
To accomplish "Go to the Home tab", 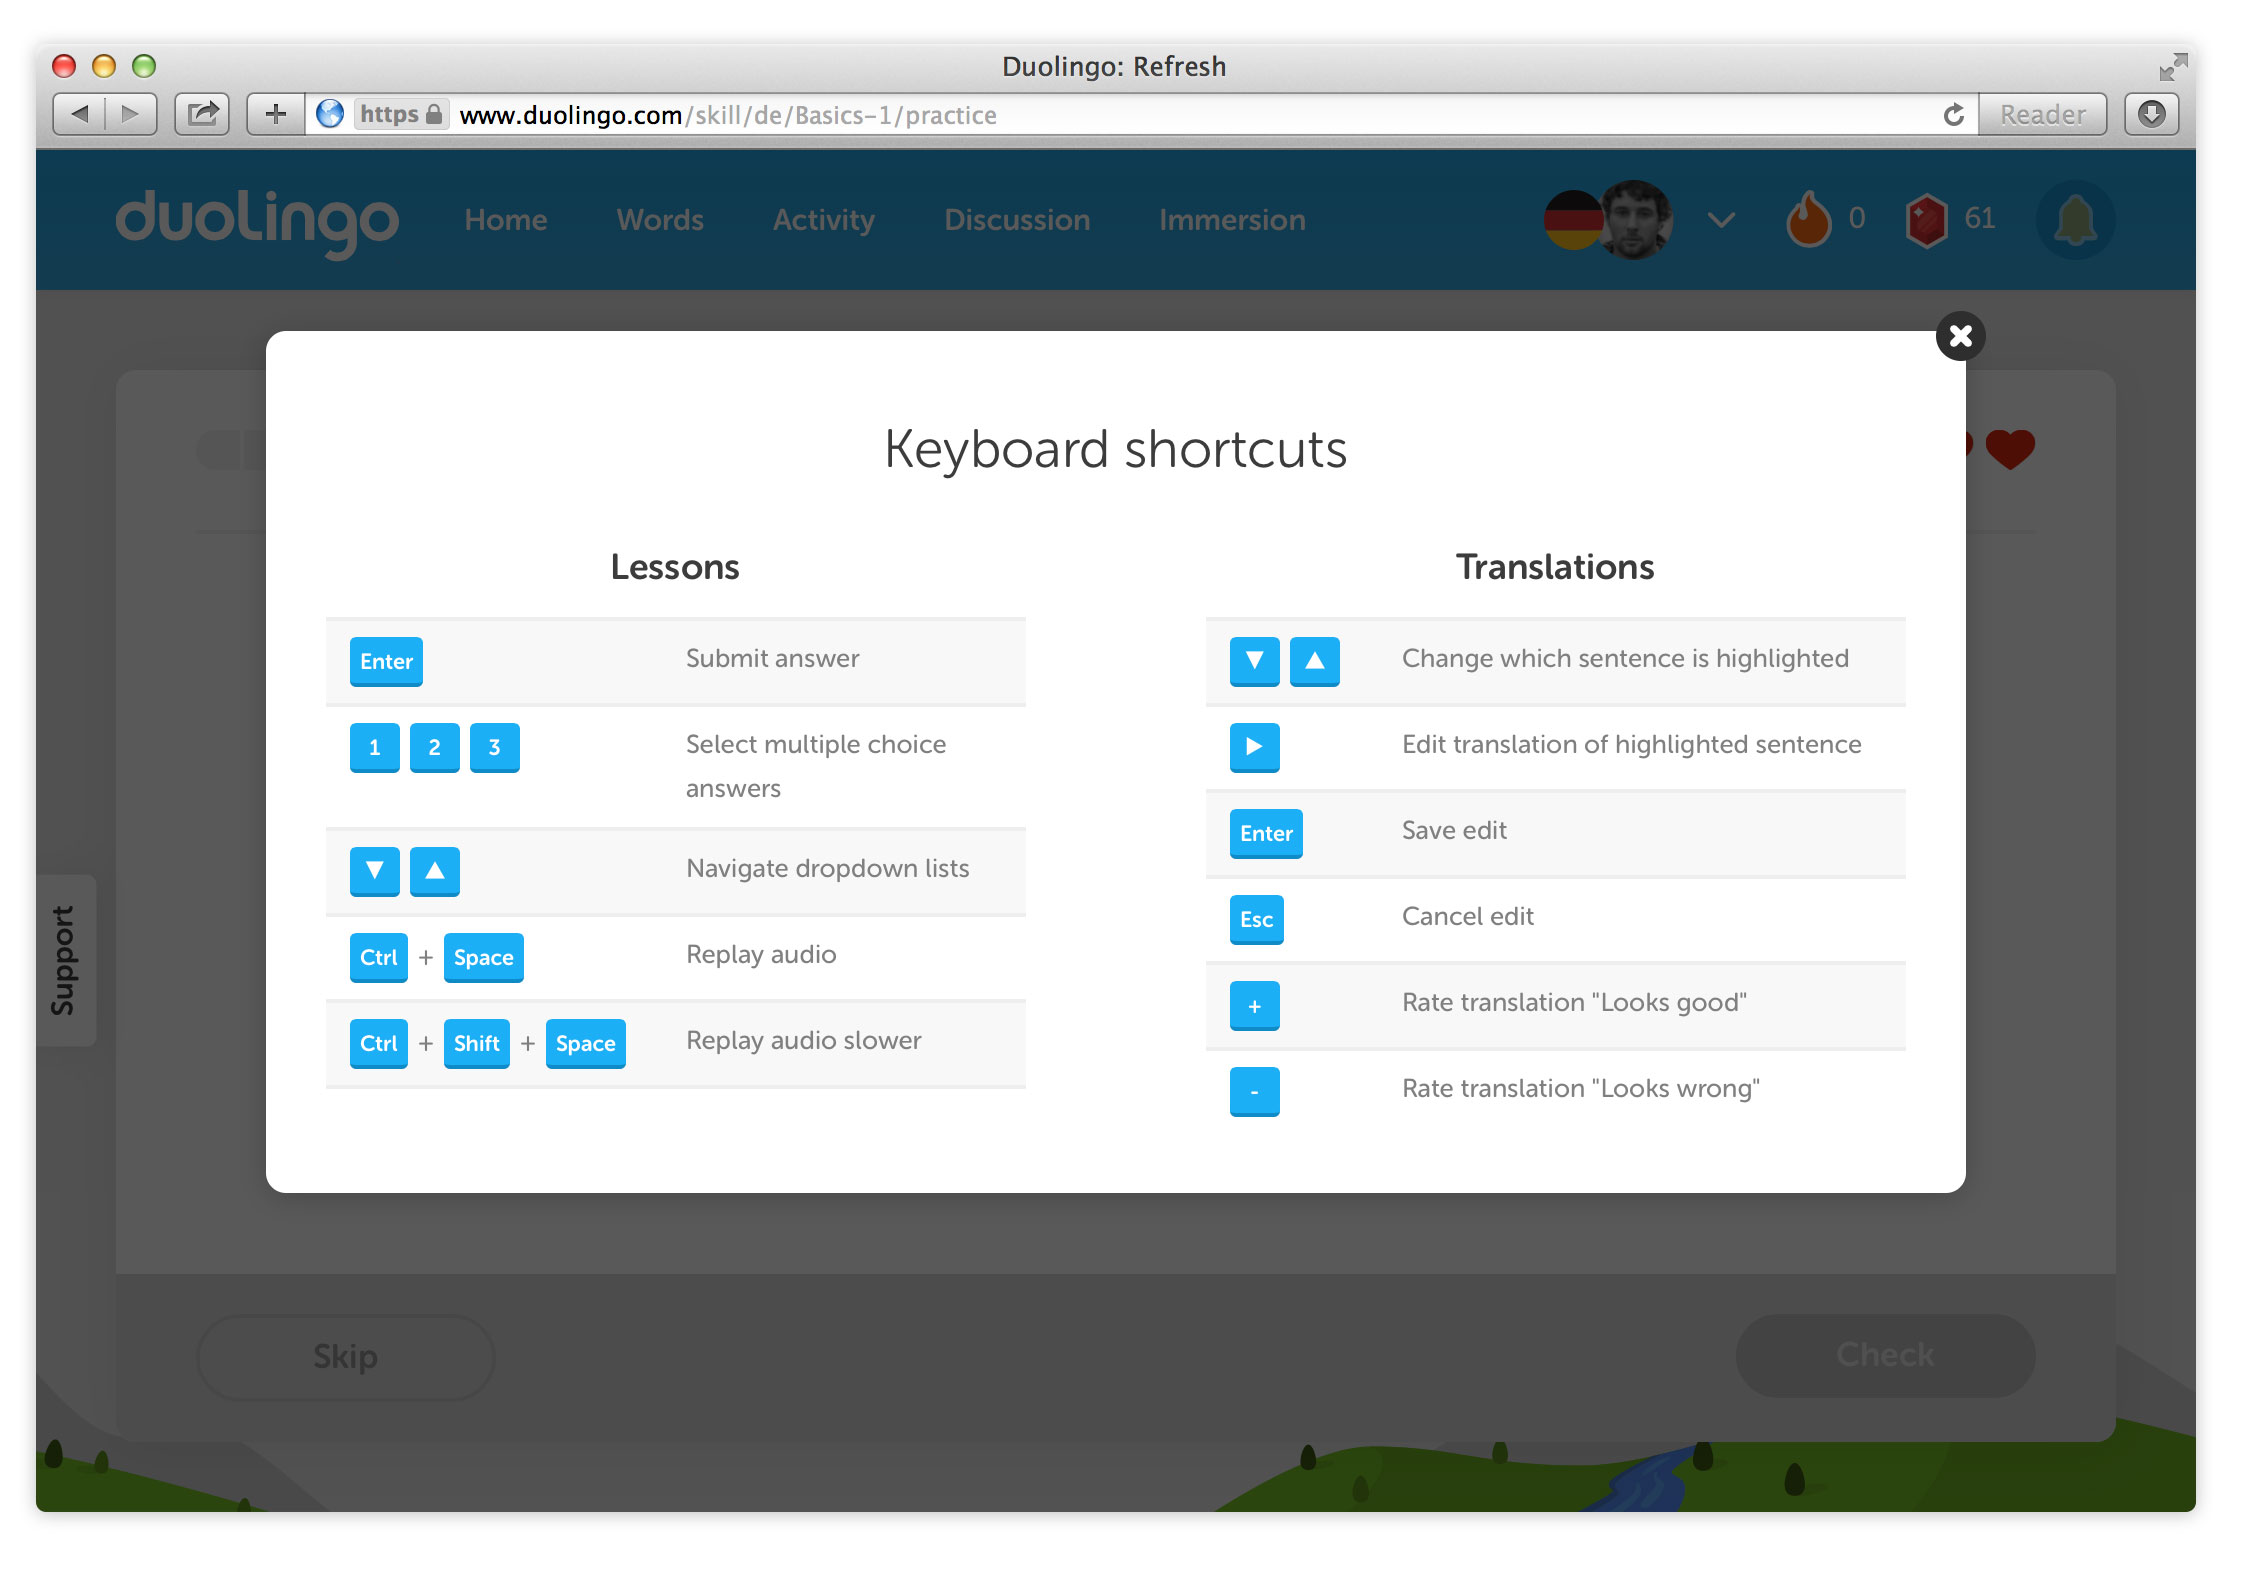I will [506, 220].
